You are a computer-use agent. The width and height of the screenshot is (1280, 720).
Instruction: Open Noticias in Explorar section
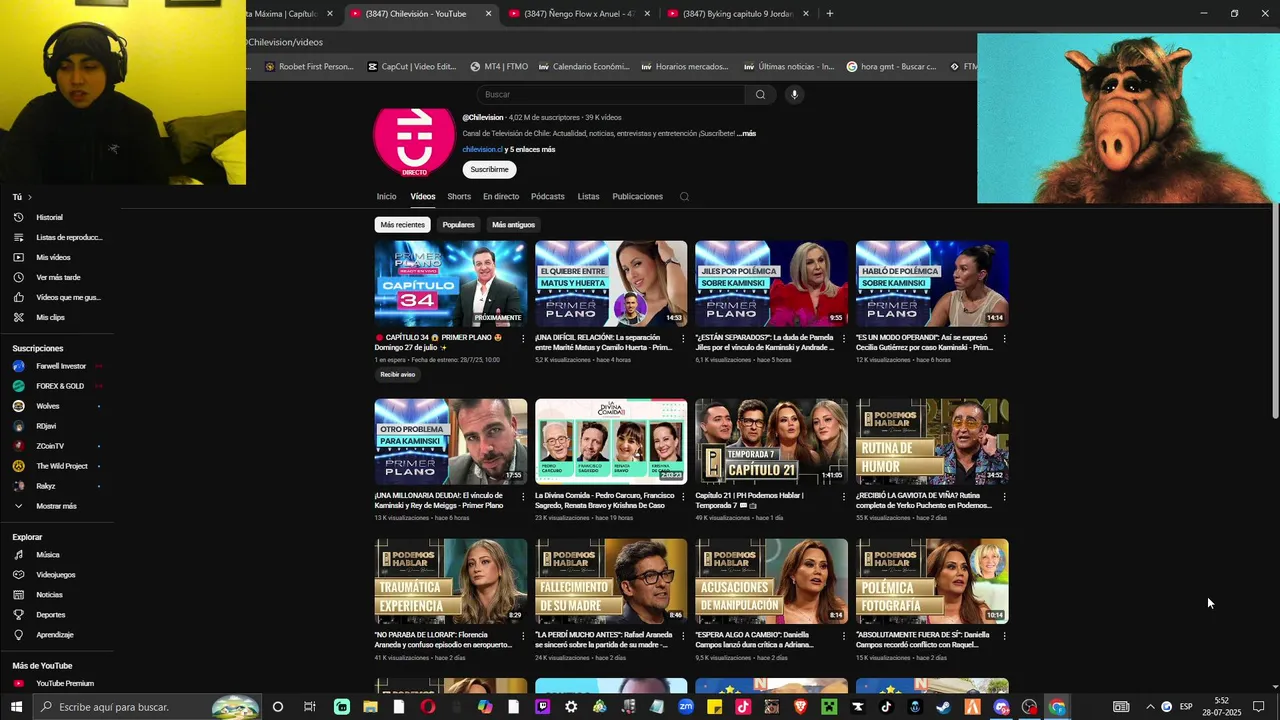(49, 595)
